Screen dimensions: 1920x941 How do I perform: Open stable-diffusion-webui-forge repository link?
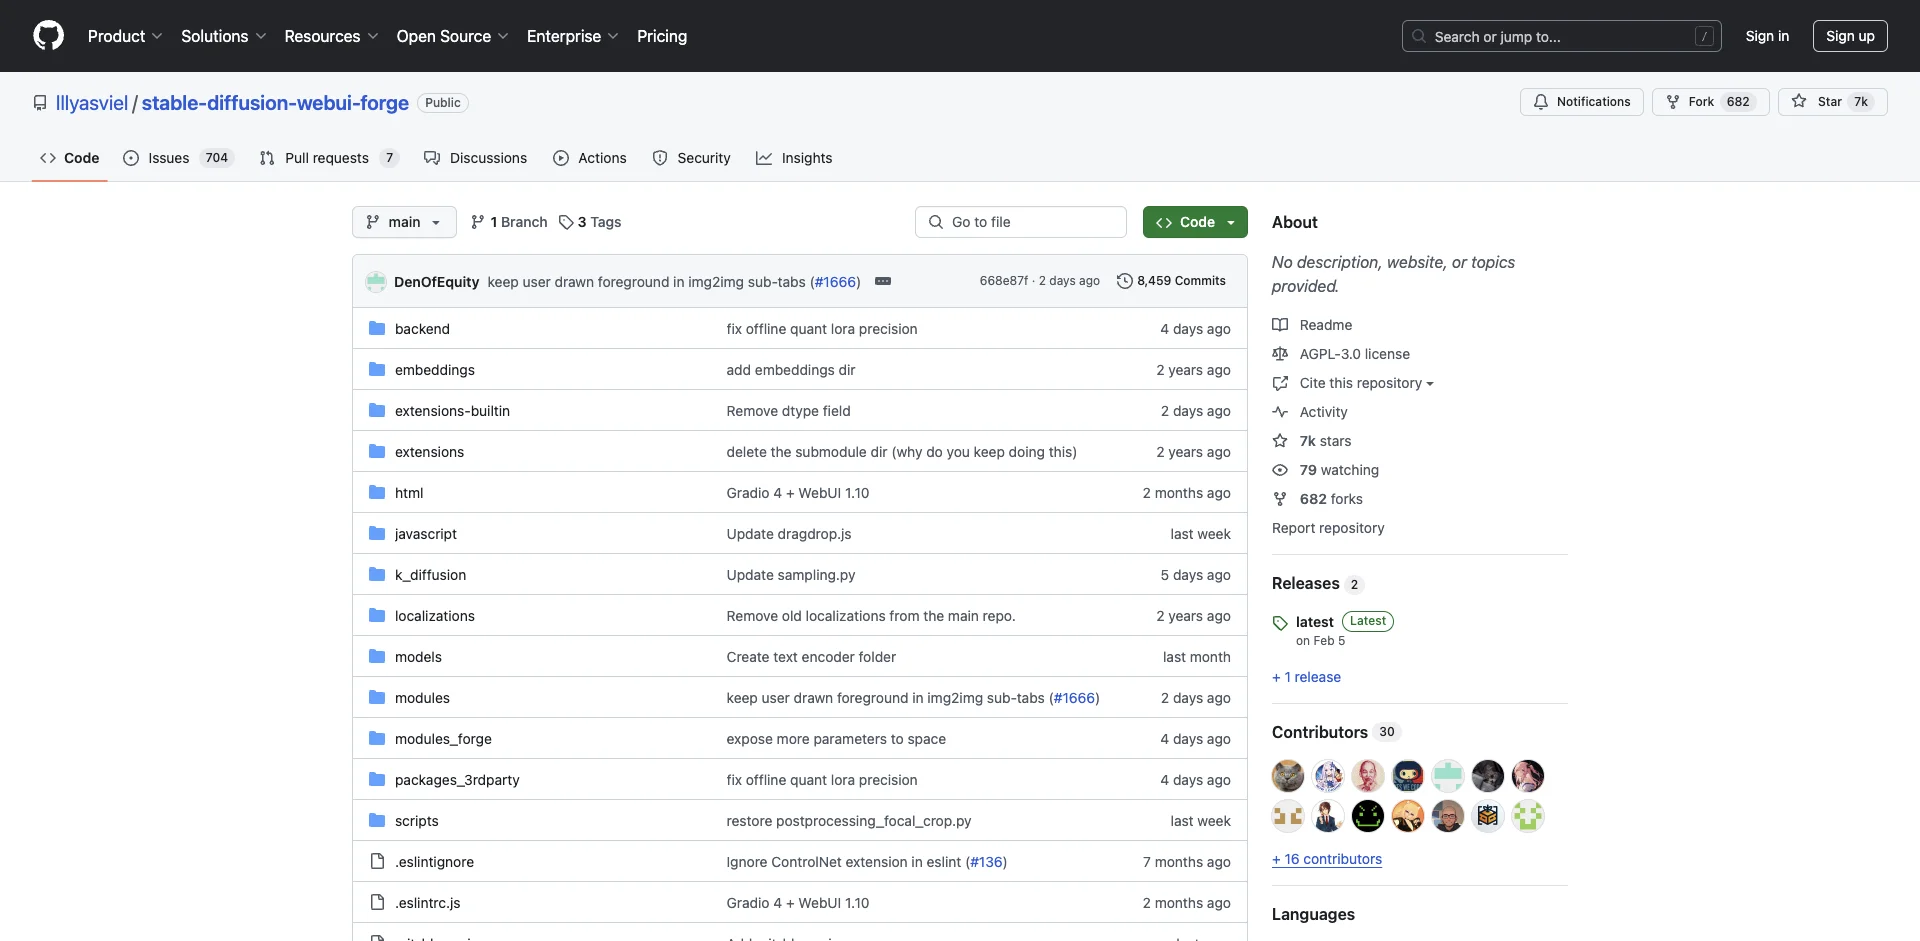click(275, 103)
